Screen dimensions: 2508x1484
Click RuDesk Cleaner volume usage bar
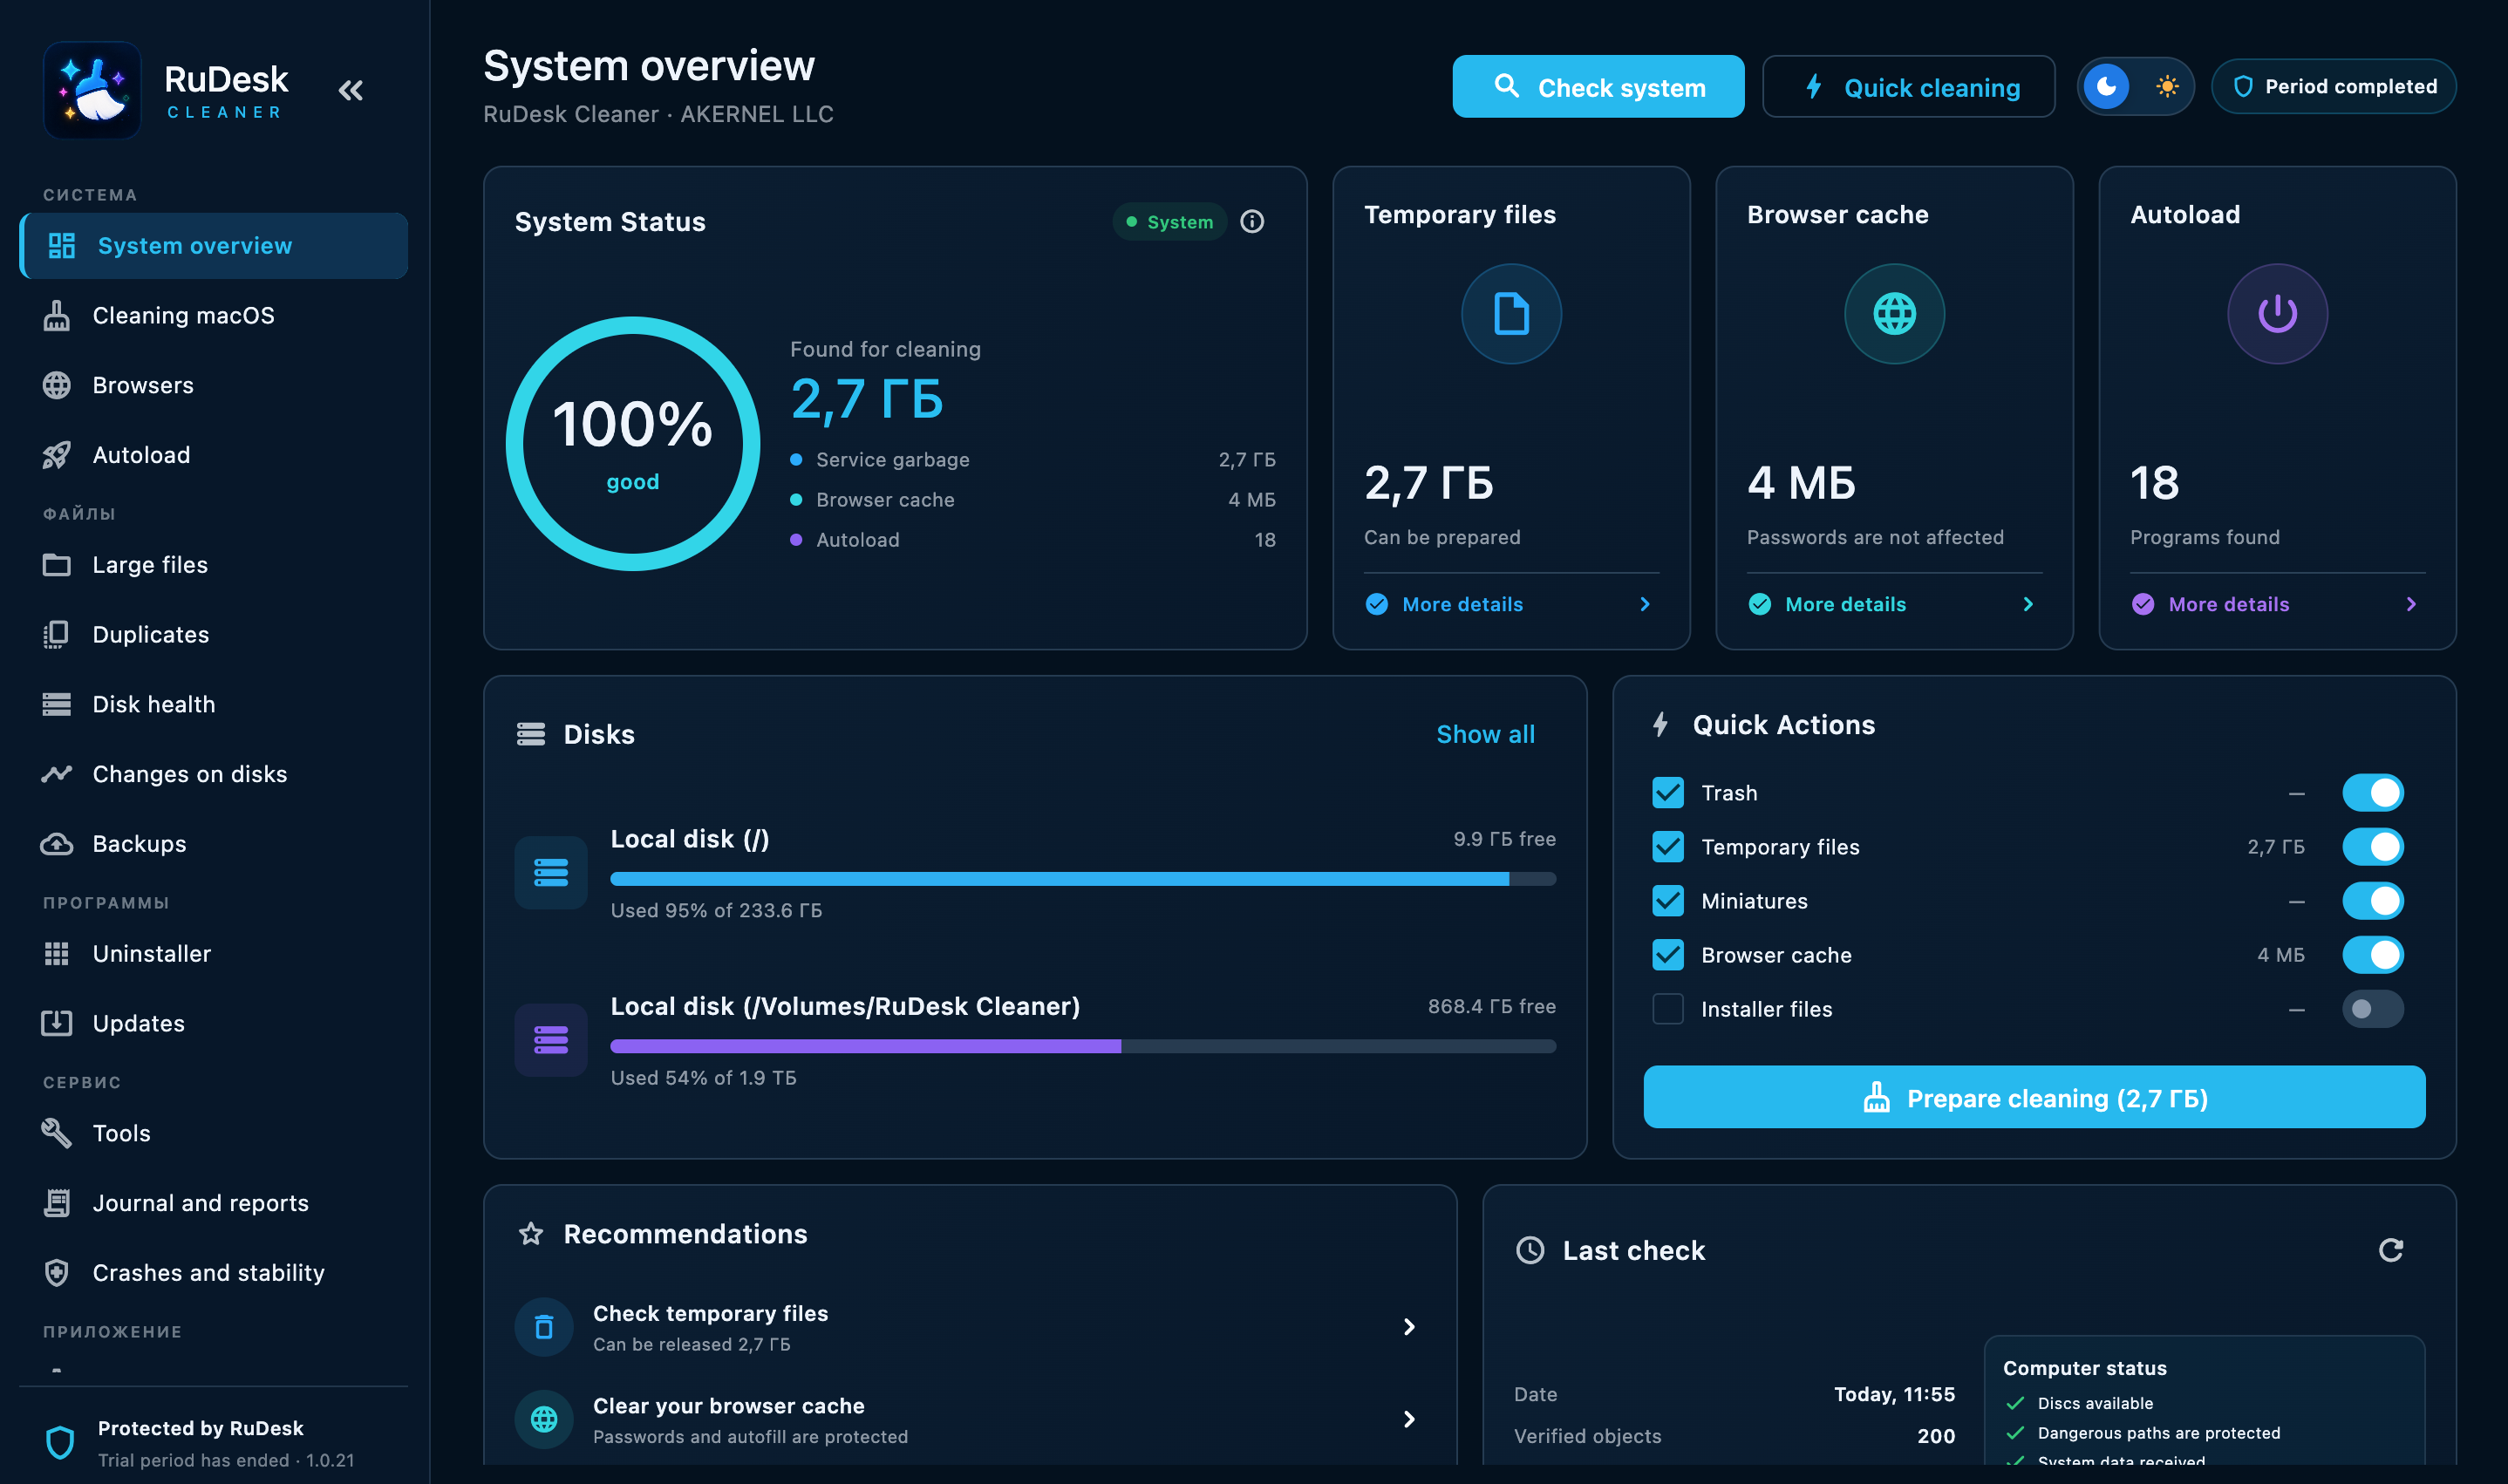point(1083,1046)
